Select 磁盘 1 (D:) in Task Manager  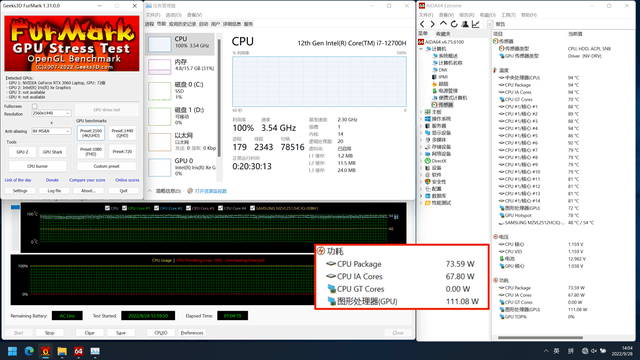(x=180, y=116)
